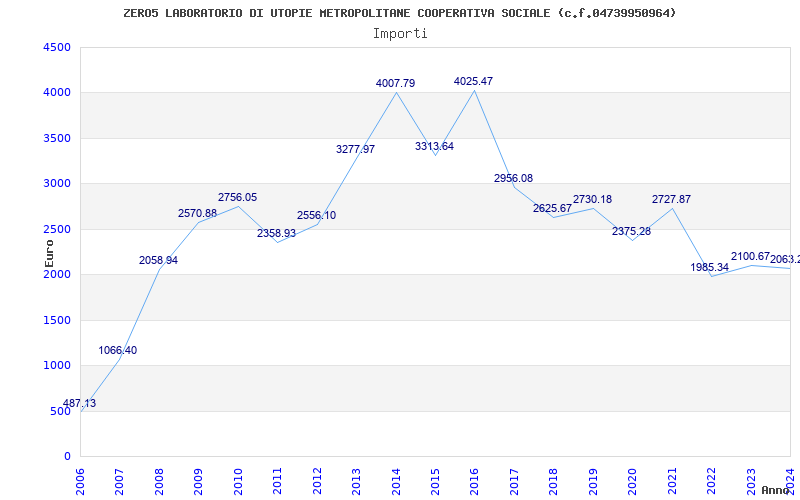Click the data label 2727.87
This screenshot has height=500, width=800.
tap(671, 199)
